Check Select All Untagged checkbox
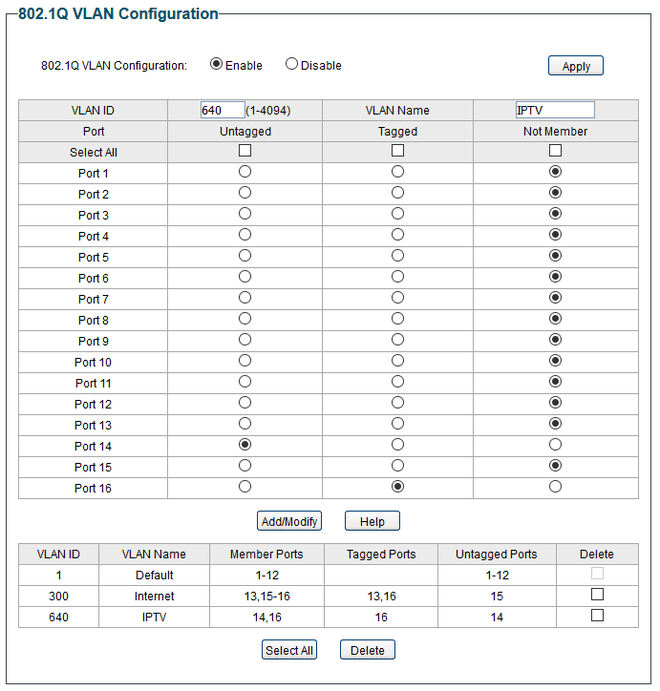 click(245, 151)
